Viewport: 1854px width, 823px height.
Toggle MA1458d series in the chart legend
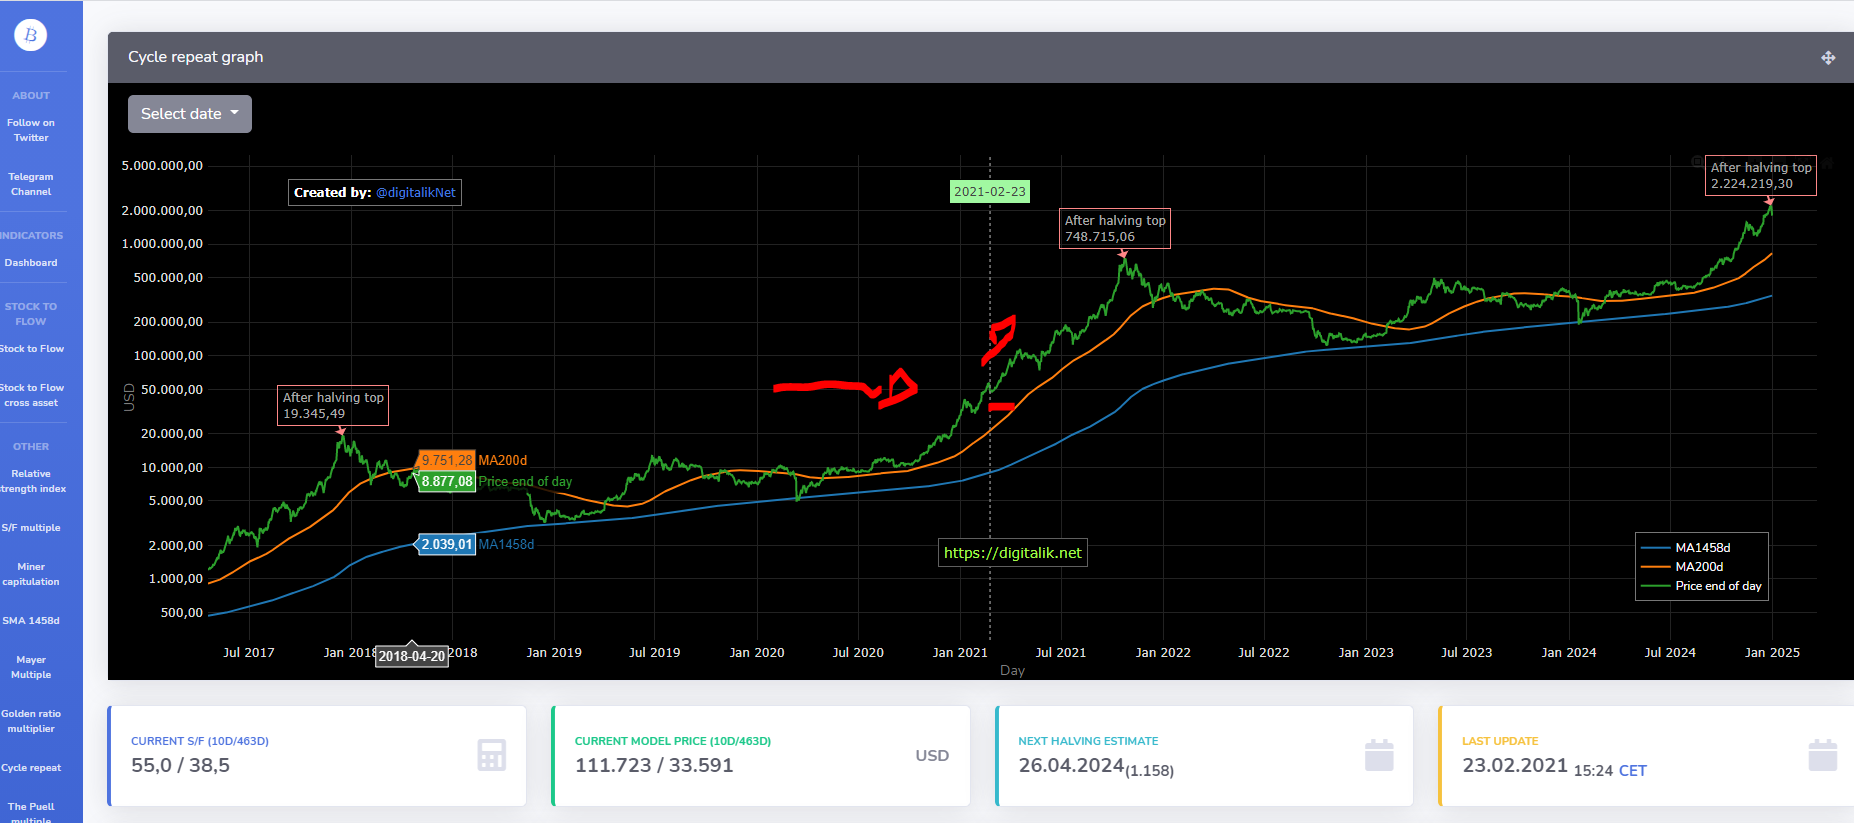tap(1701, 548)
